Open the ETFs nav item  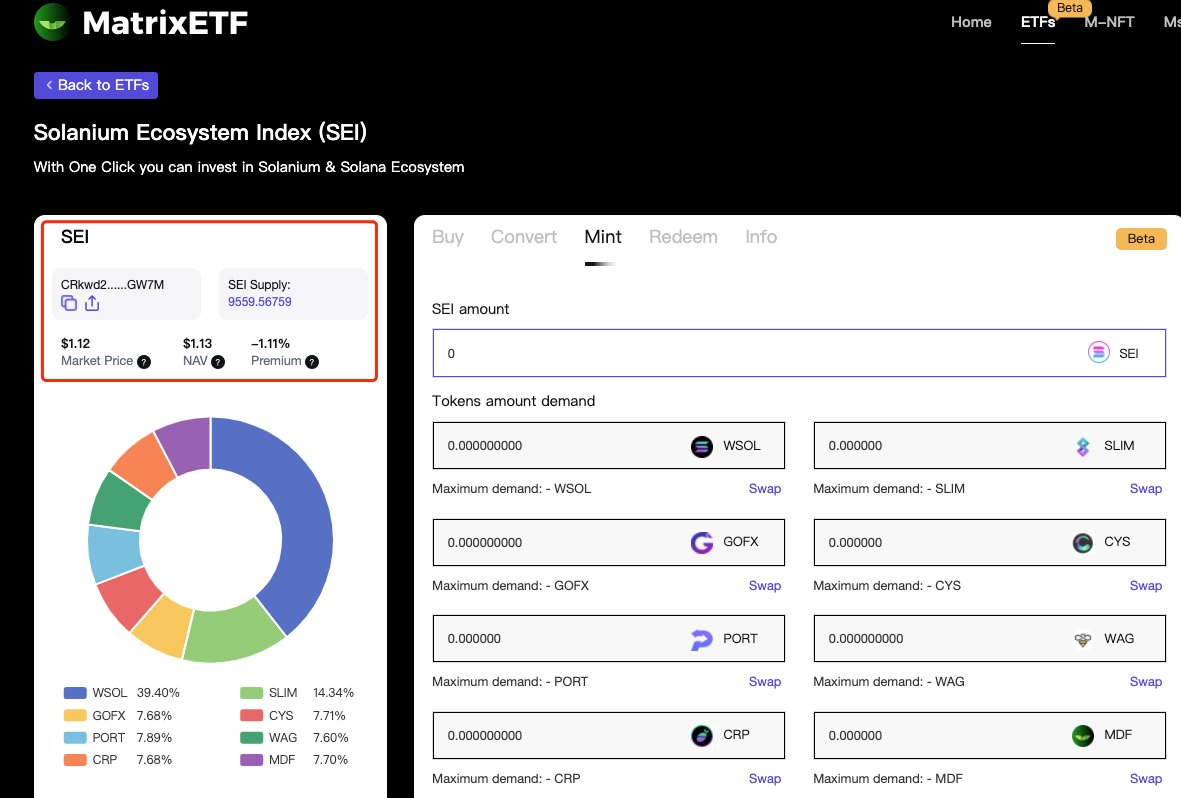(x=1037, y=22)
